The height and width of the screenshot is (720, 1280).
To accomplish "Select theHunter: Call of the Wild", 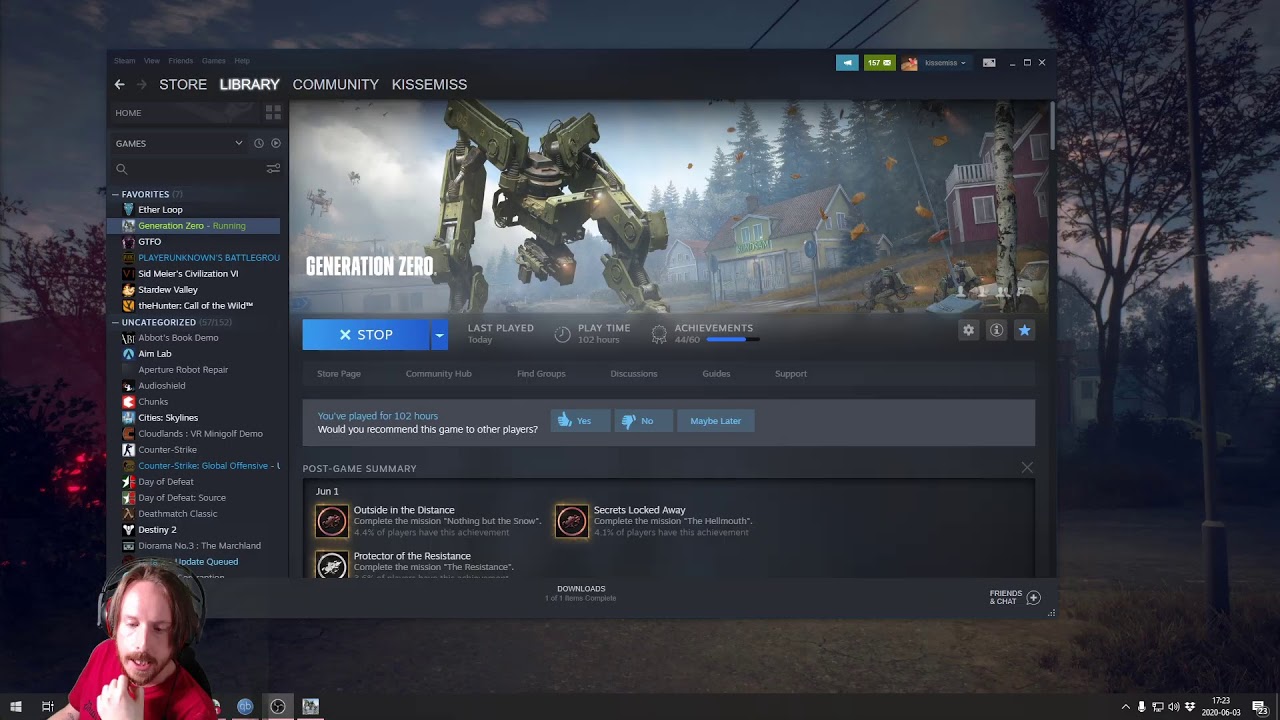I will pyautogui.click(x=195, y=306).
